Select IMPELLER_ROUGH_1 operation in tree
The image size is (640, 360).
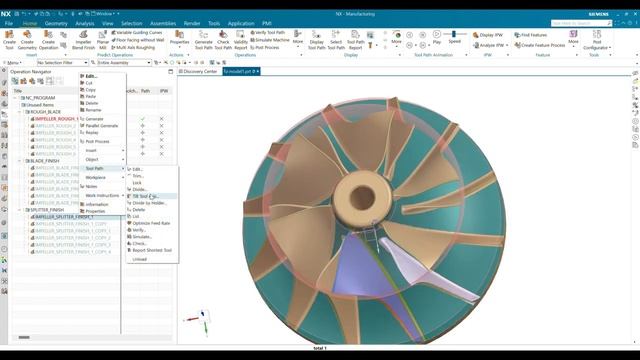click(x=56, y=119)
